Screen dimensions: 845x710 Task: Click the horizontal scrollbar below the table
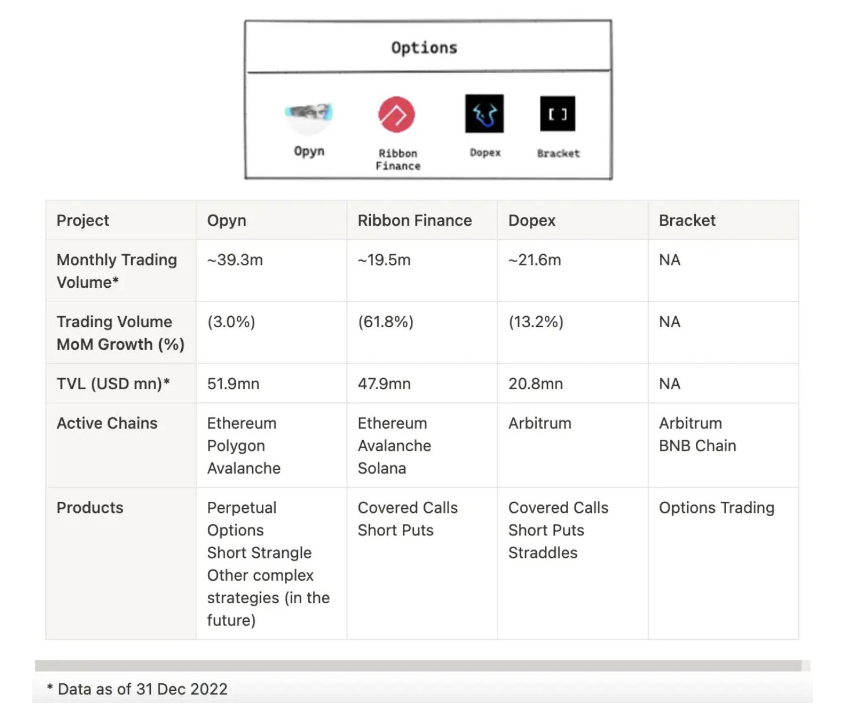point(418,666)
